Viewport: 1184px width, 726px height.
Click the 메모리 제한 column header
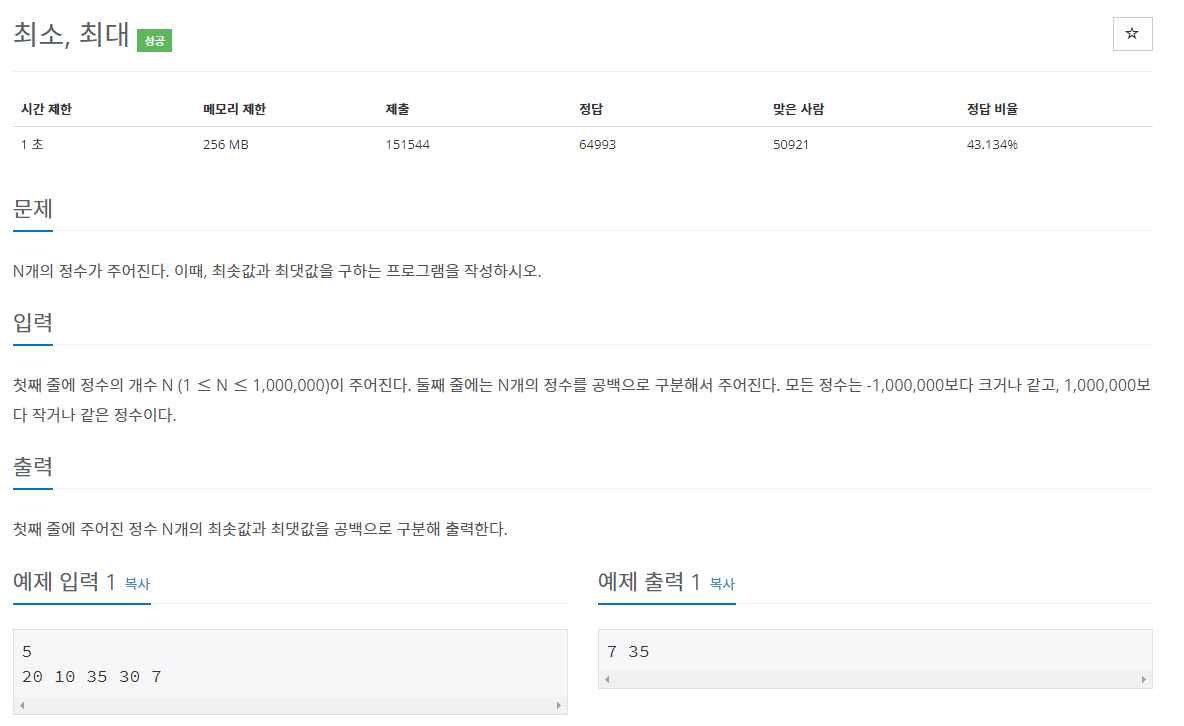(x=234, y=110)
